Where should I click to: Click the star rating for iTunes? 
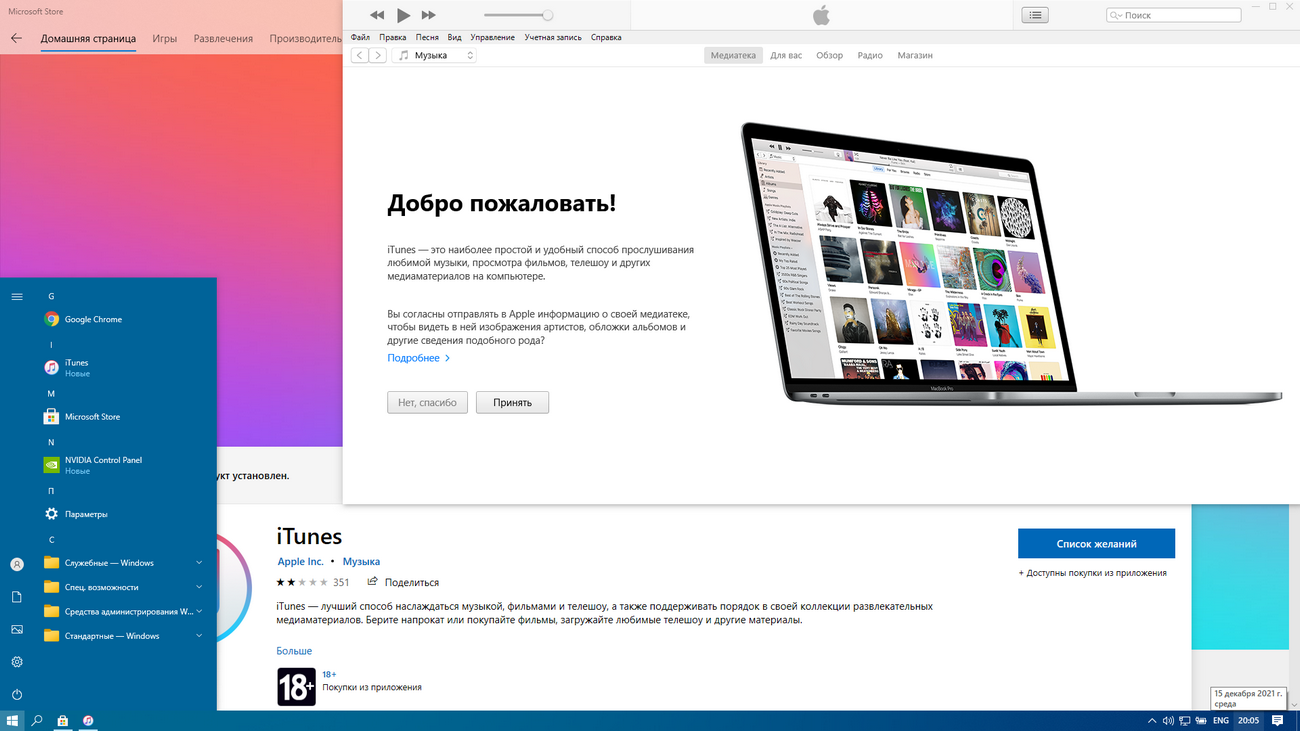[x=302, y=582]
